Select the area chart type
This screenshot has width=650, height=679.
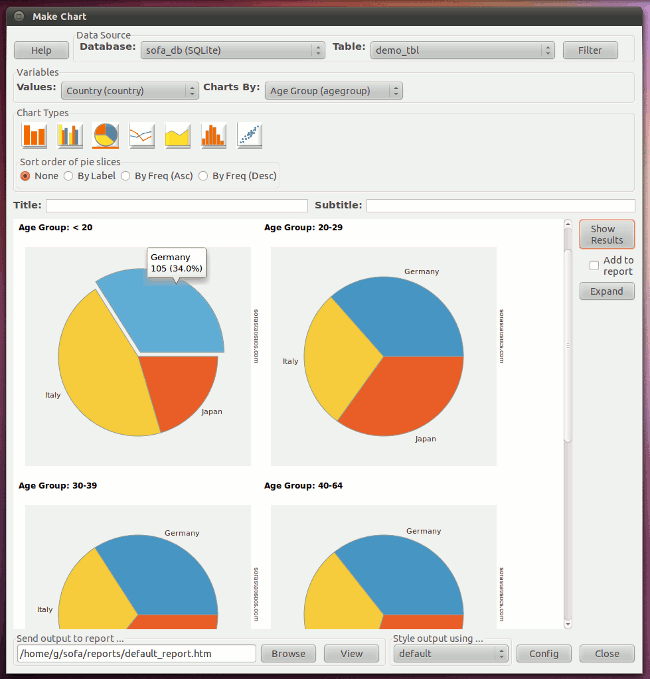(x=178, y=135)
